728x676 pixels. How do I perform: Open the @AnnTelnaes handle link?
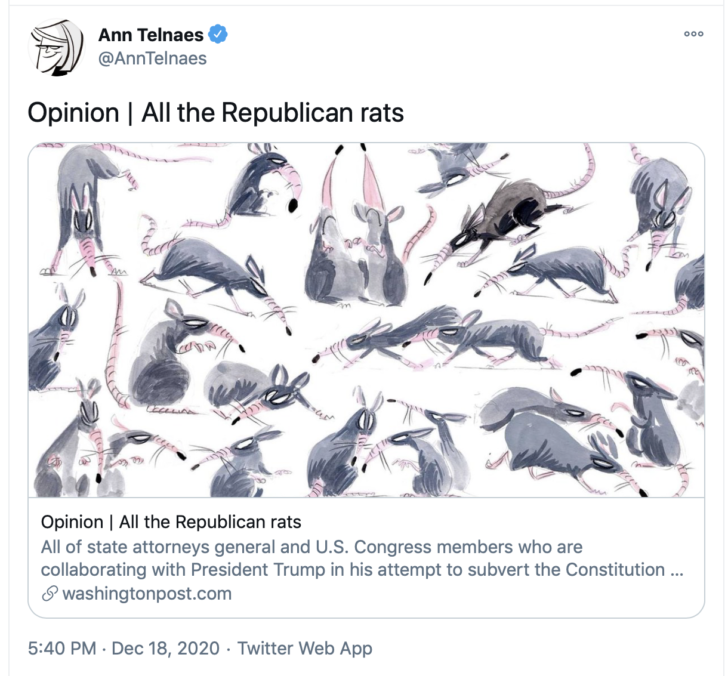click(152, 59)
